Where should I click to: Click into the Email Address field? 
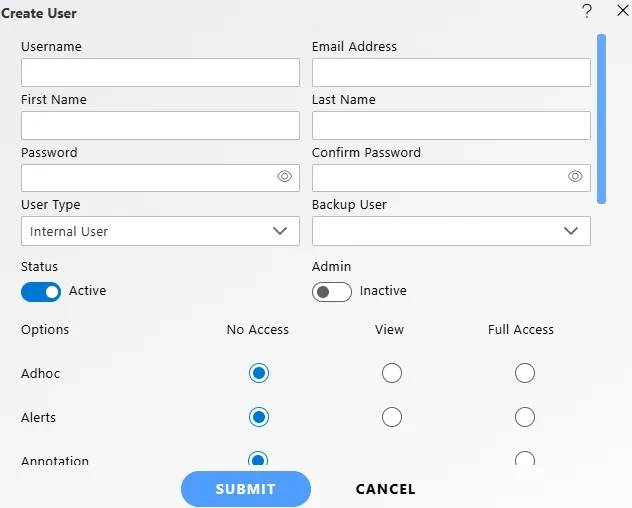tap(451, 72)
